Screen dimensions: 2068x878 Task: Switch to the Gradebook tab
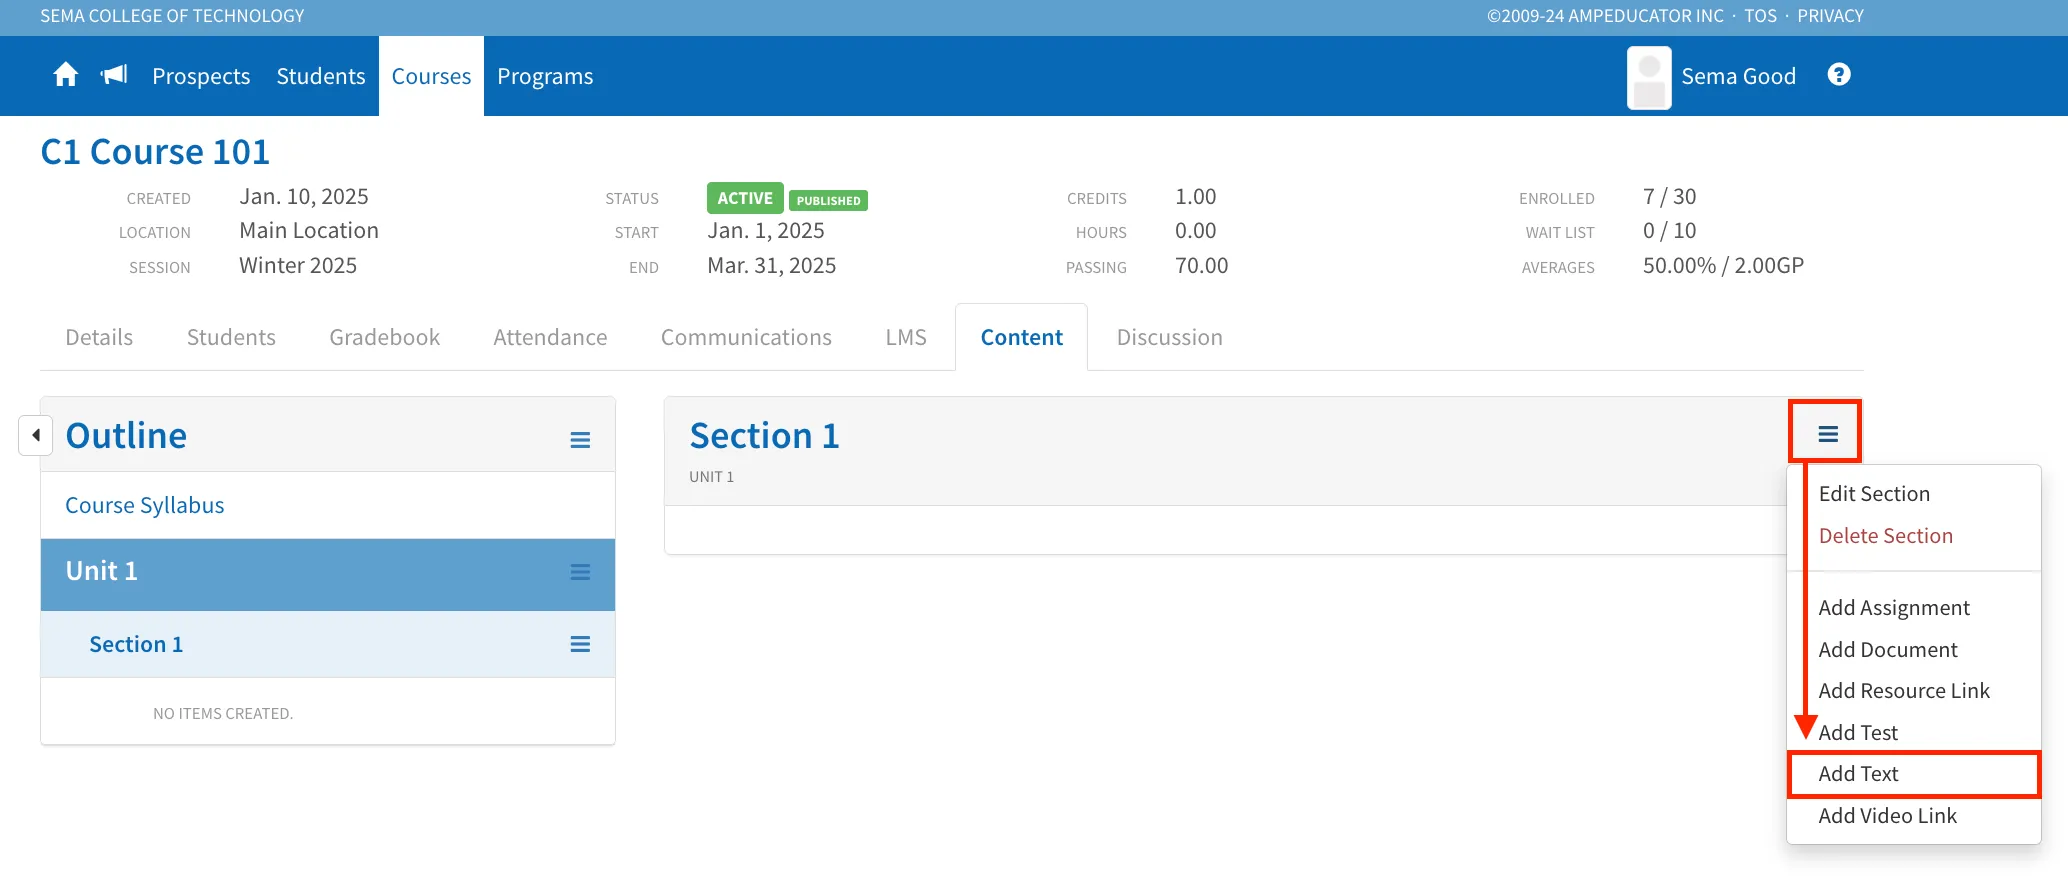(385, 337)
